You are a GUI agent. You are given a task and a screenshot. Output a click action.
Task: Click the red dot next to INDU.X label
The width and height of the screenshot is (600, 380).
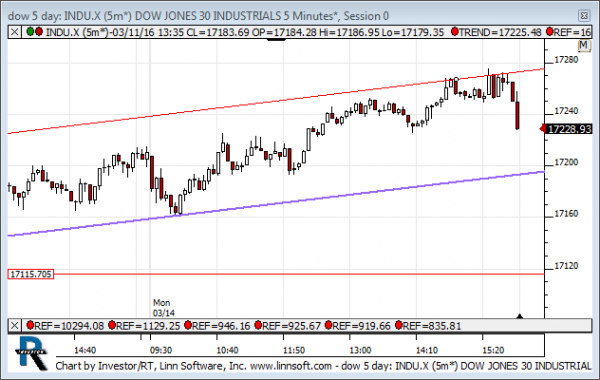39,31
